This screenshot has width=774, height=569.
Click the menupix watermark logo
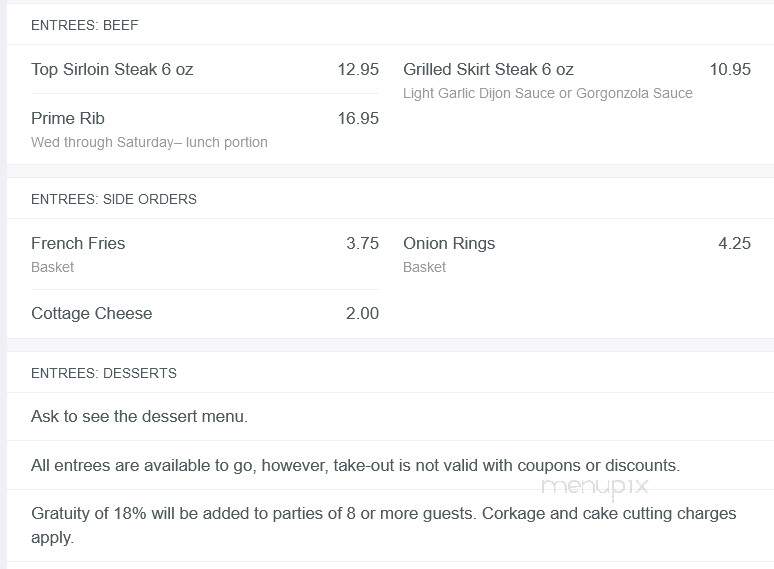tap(594, 488)
